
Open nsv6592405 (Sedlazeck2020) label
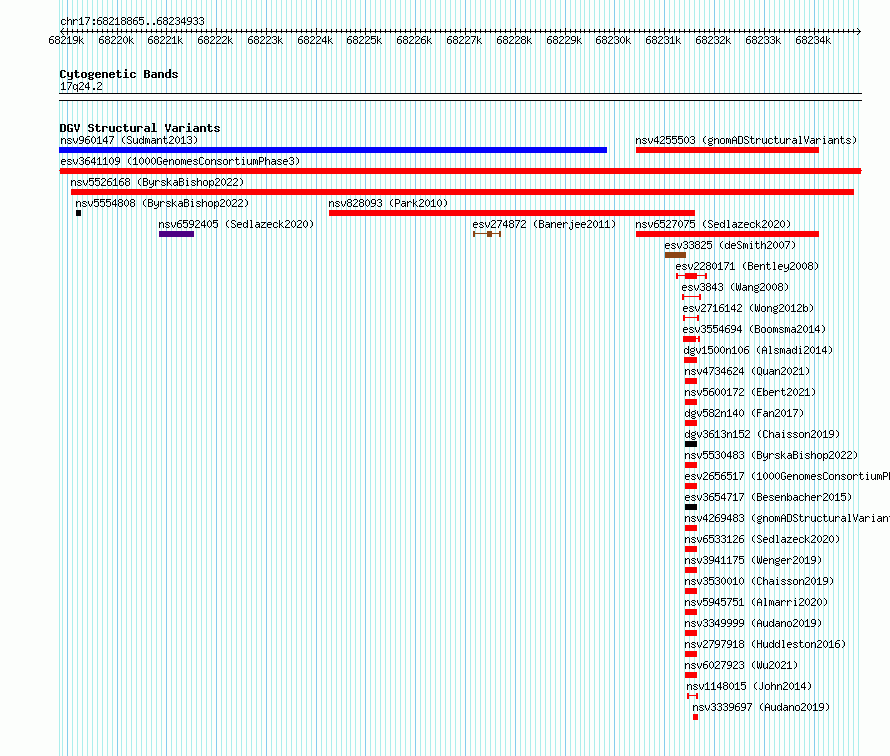[236, 224]
